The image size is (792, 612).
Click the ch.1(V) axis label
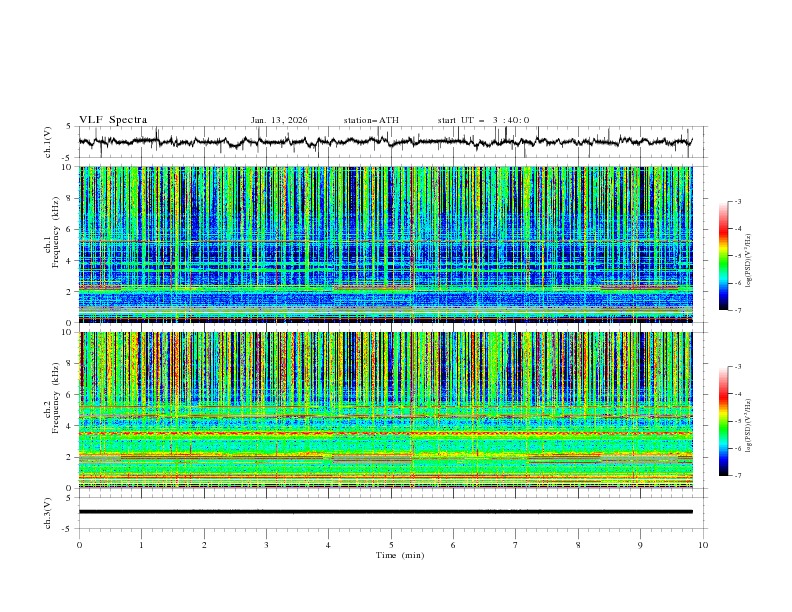point(47,142)
